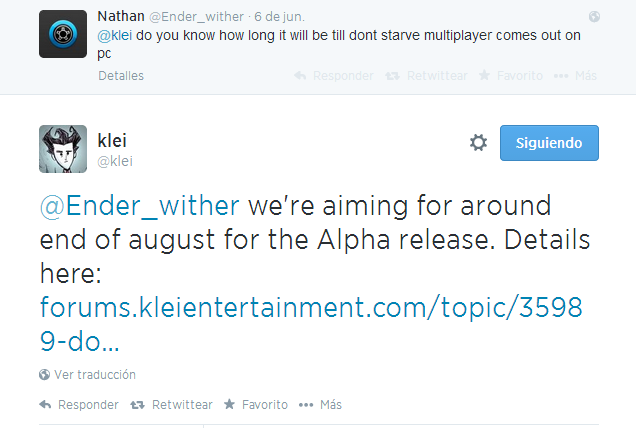Reply with Responder on klei's tweet
This screenshot has height=428, width=636.
[79, 405]
